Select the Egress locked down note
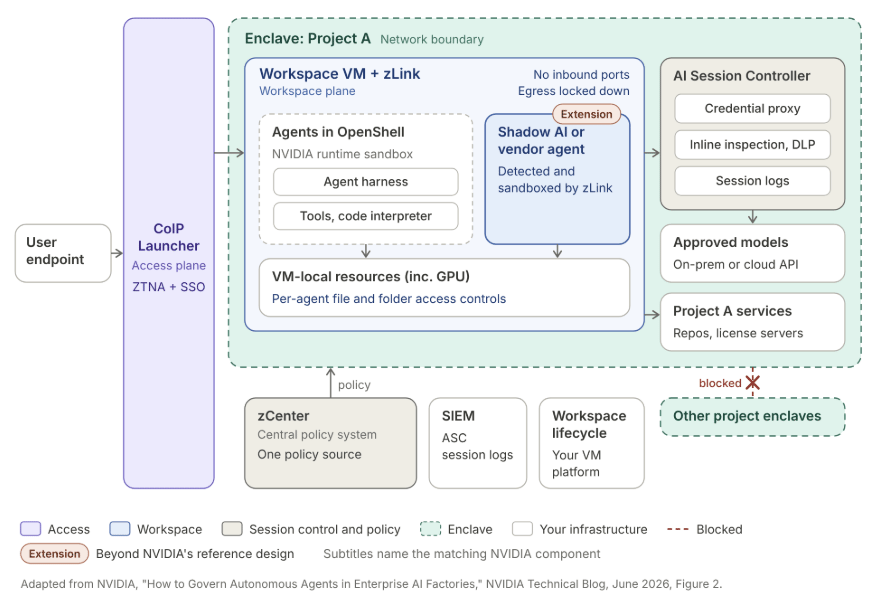The image size is (875, 599). [574, 91]
